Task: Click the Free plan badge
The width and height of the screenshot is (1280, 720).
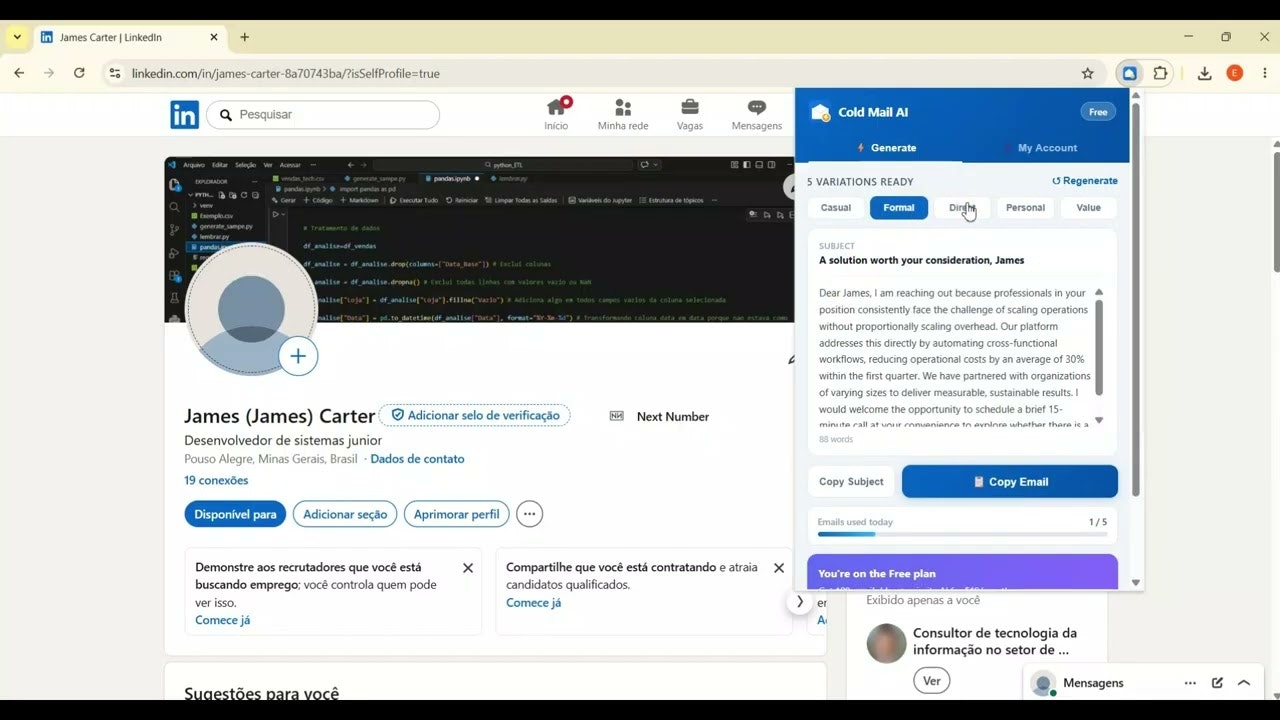Action: [1098, 112]
